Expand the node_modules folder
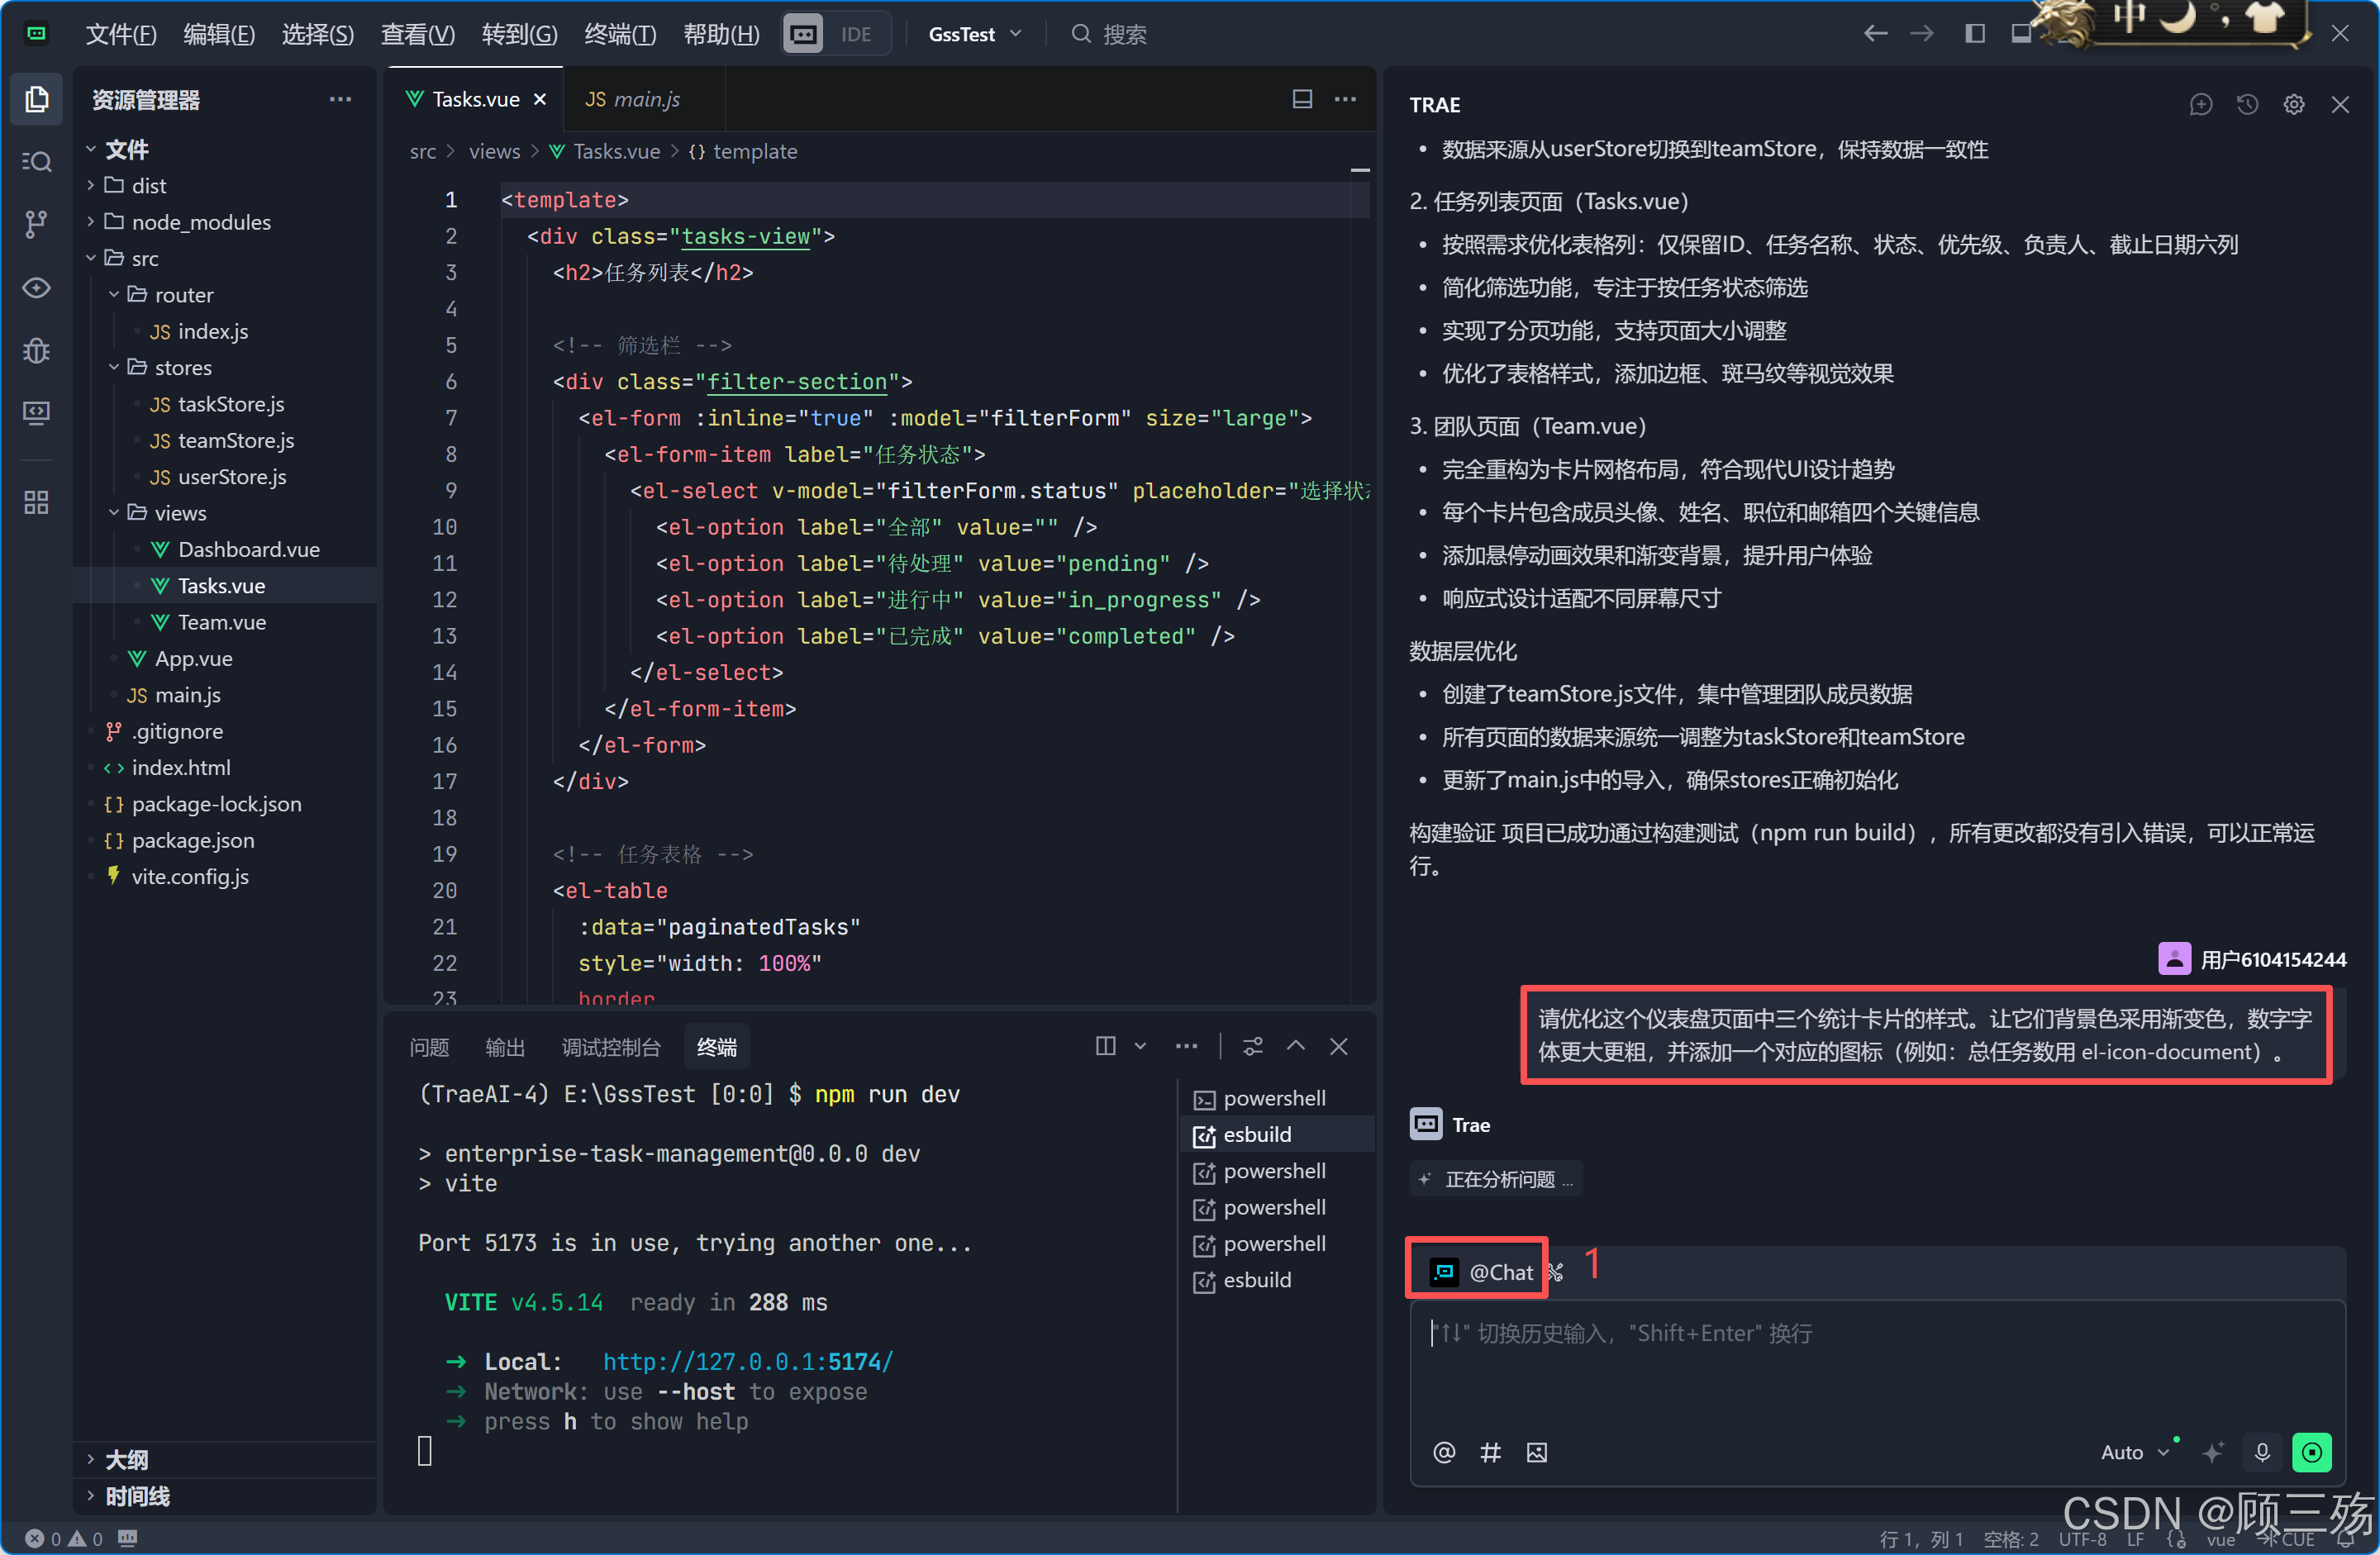 pos(200,222)
